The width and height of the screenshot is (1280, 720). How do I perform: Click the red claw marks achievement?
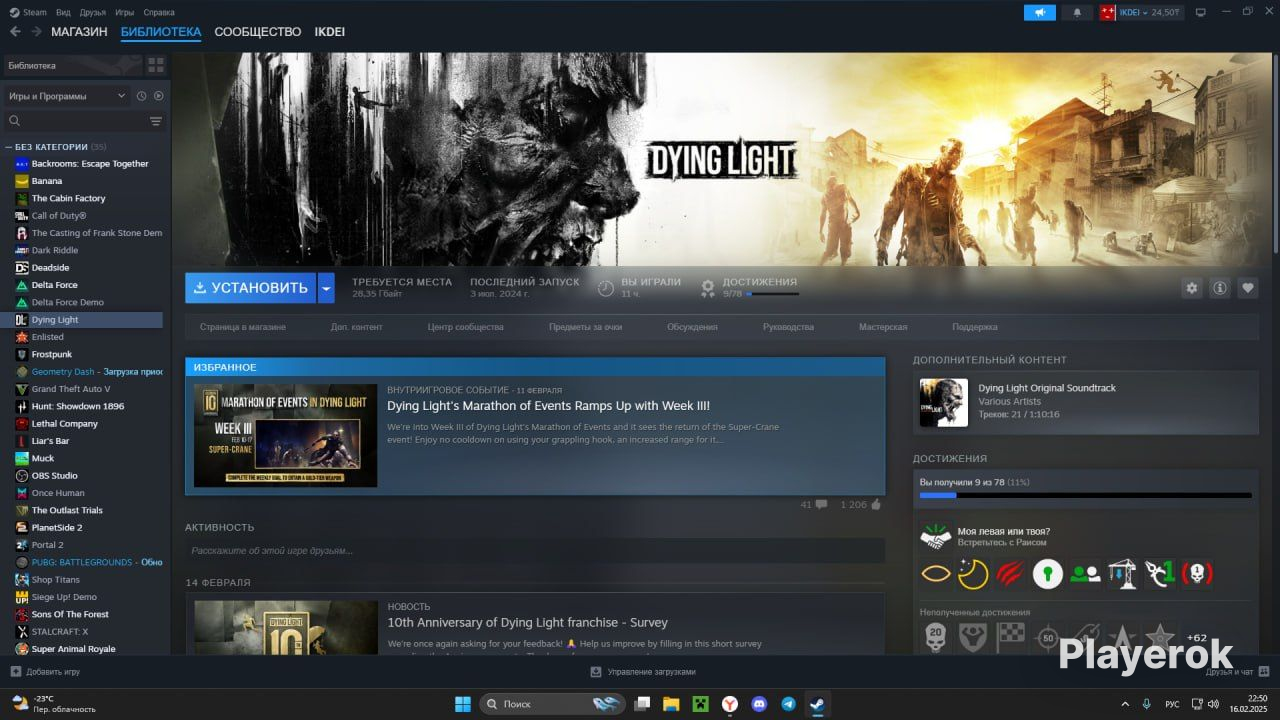click(x=1010, y=574)
